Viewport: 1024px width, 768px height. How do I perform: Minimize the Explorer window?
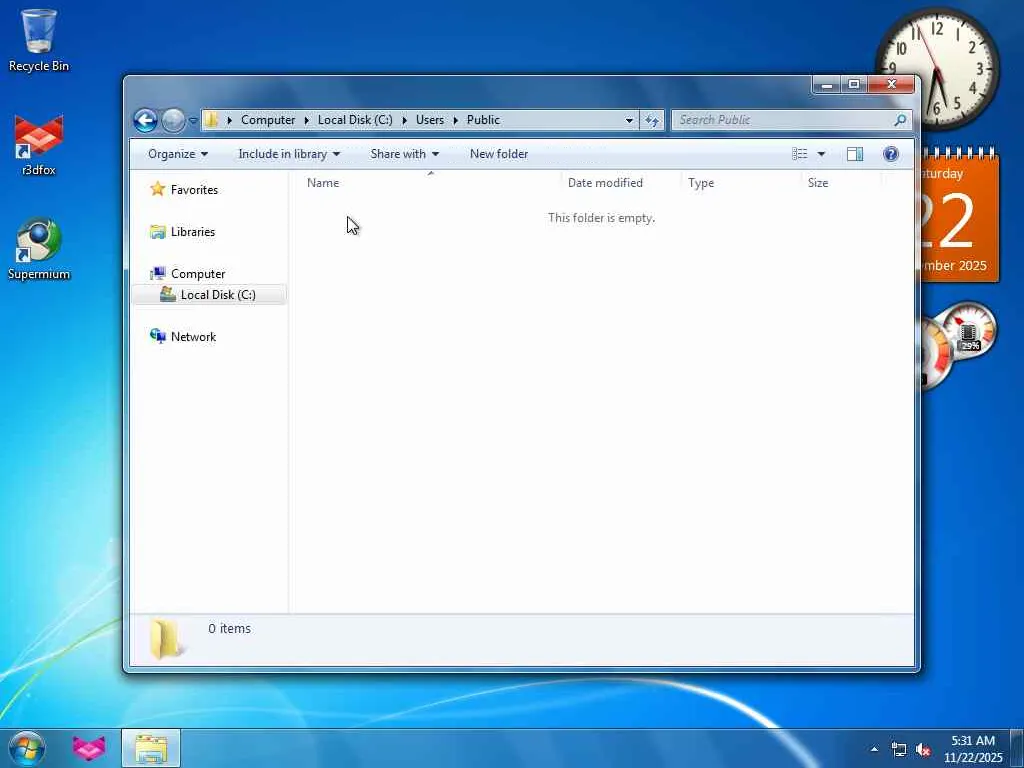(827, 85)
